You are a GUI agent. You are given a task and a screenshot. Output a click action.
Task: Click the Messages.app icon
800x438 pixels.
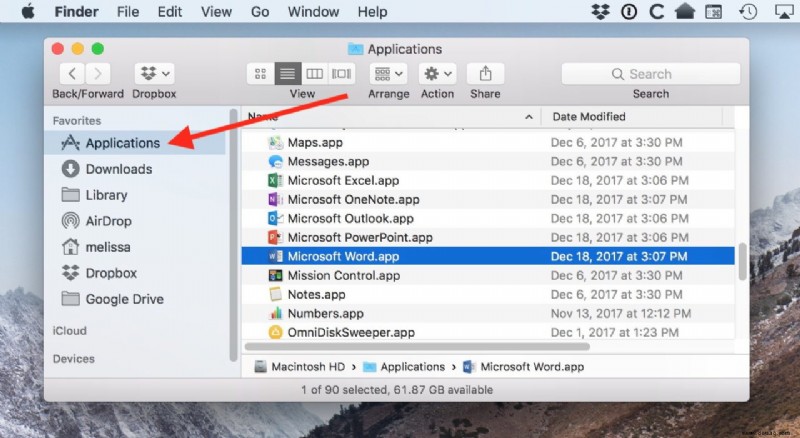276,161
